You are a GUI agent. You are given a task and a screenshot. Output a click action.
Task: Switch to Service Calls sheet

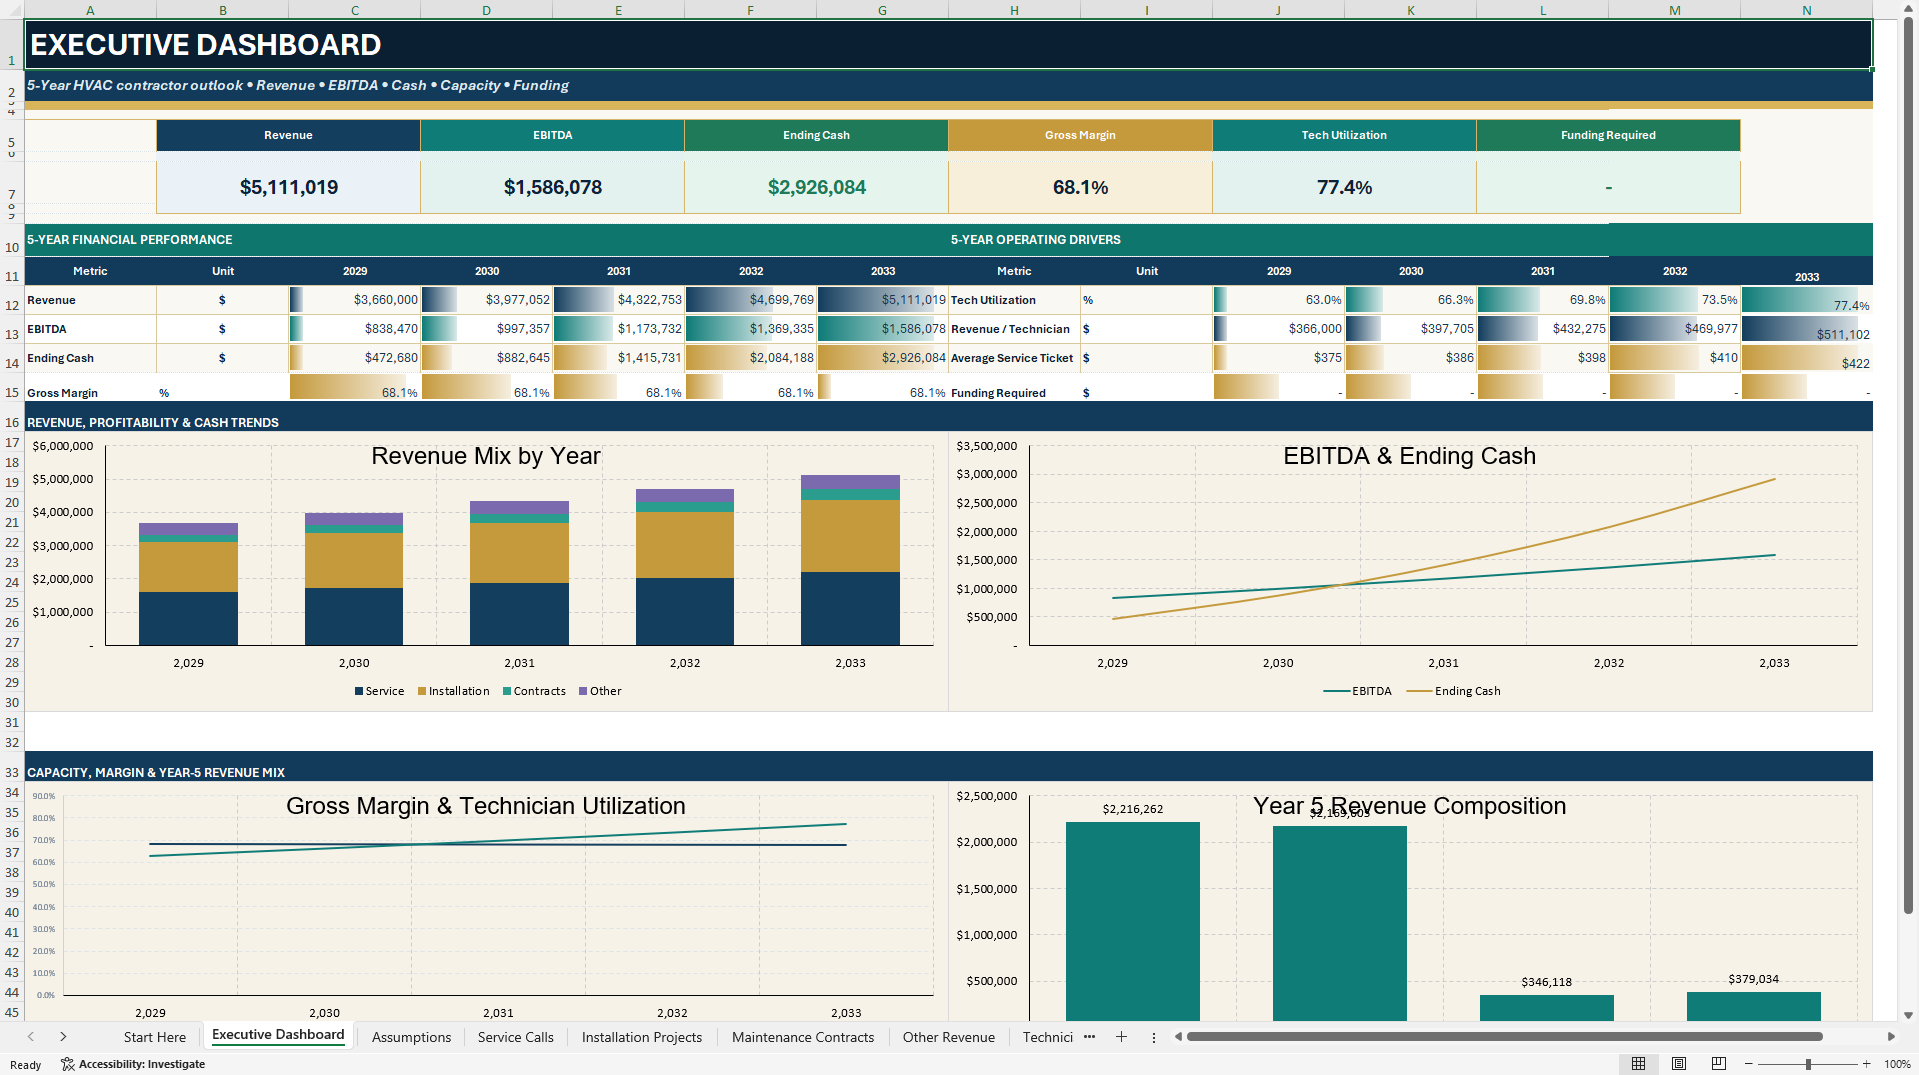click(x=515, y=1037)
